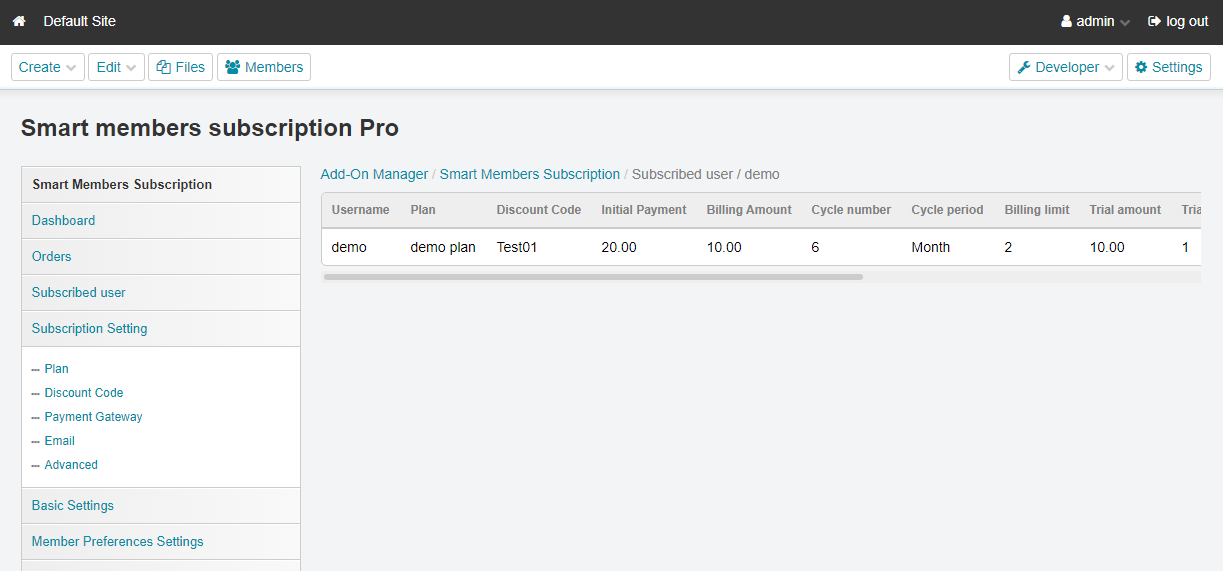Open the Files manager button

180,67
